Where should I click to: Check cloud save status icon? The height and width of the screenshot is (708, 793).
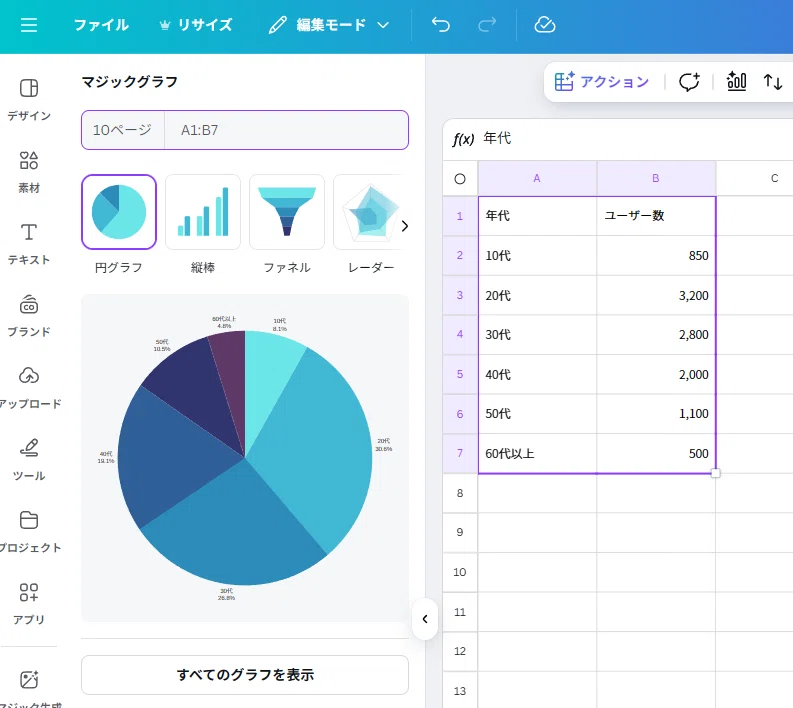(x=545, y=25)
